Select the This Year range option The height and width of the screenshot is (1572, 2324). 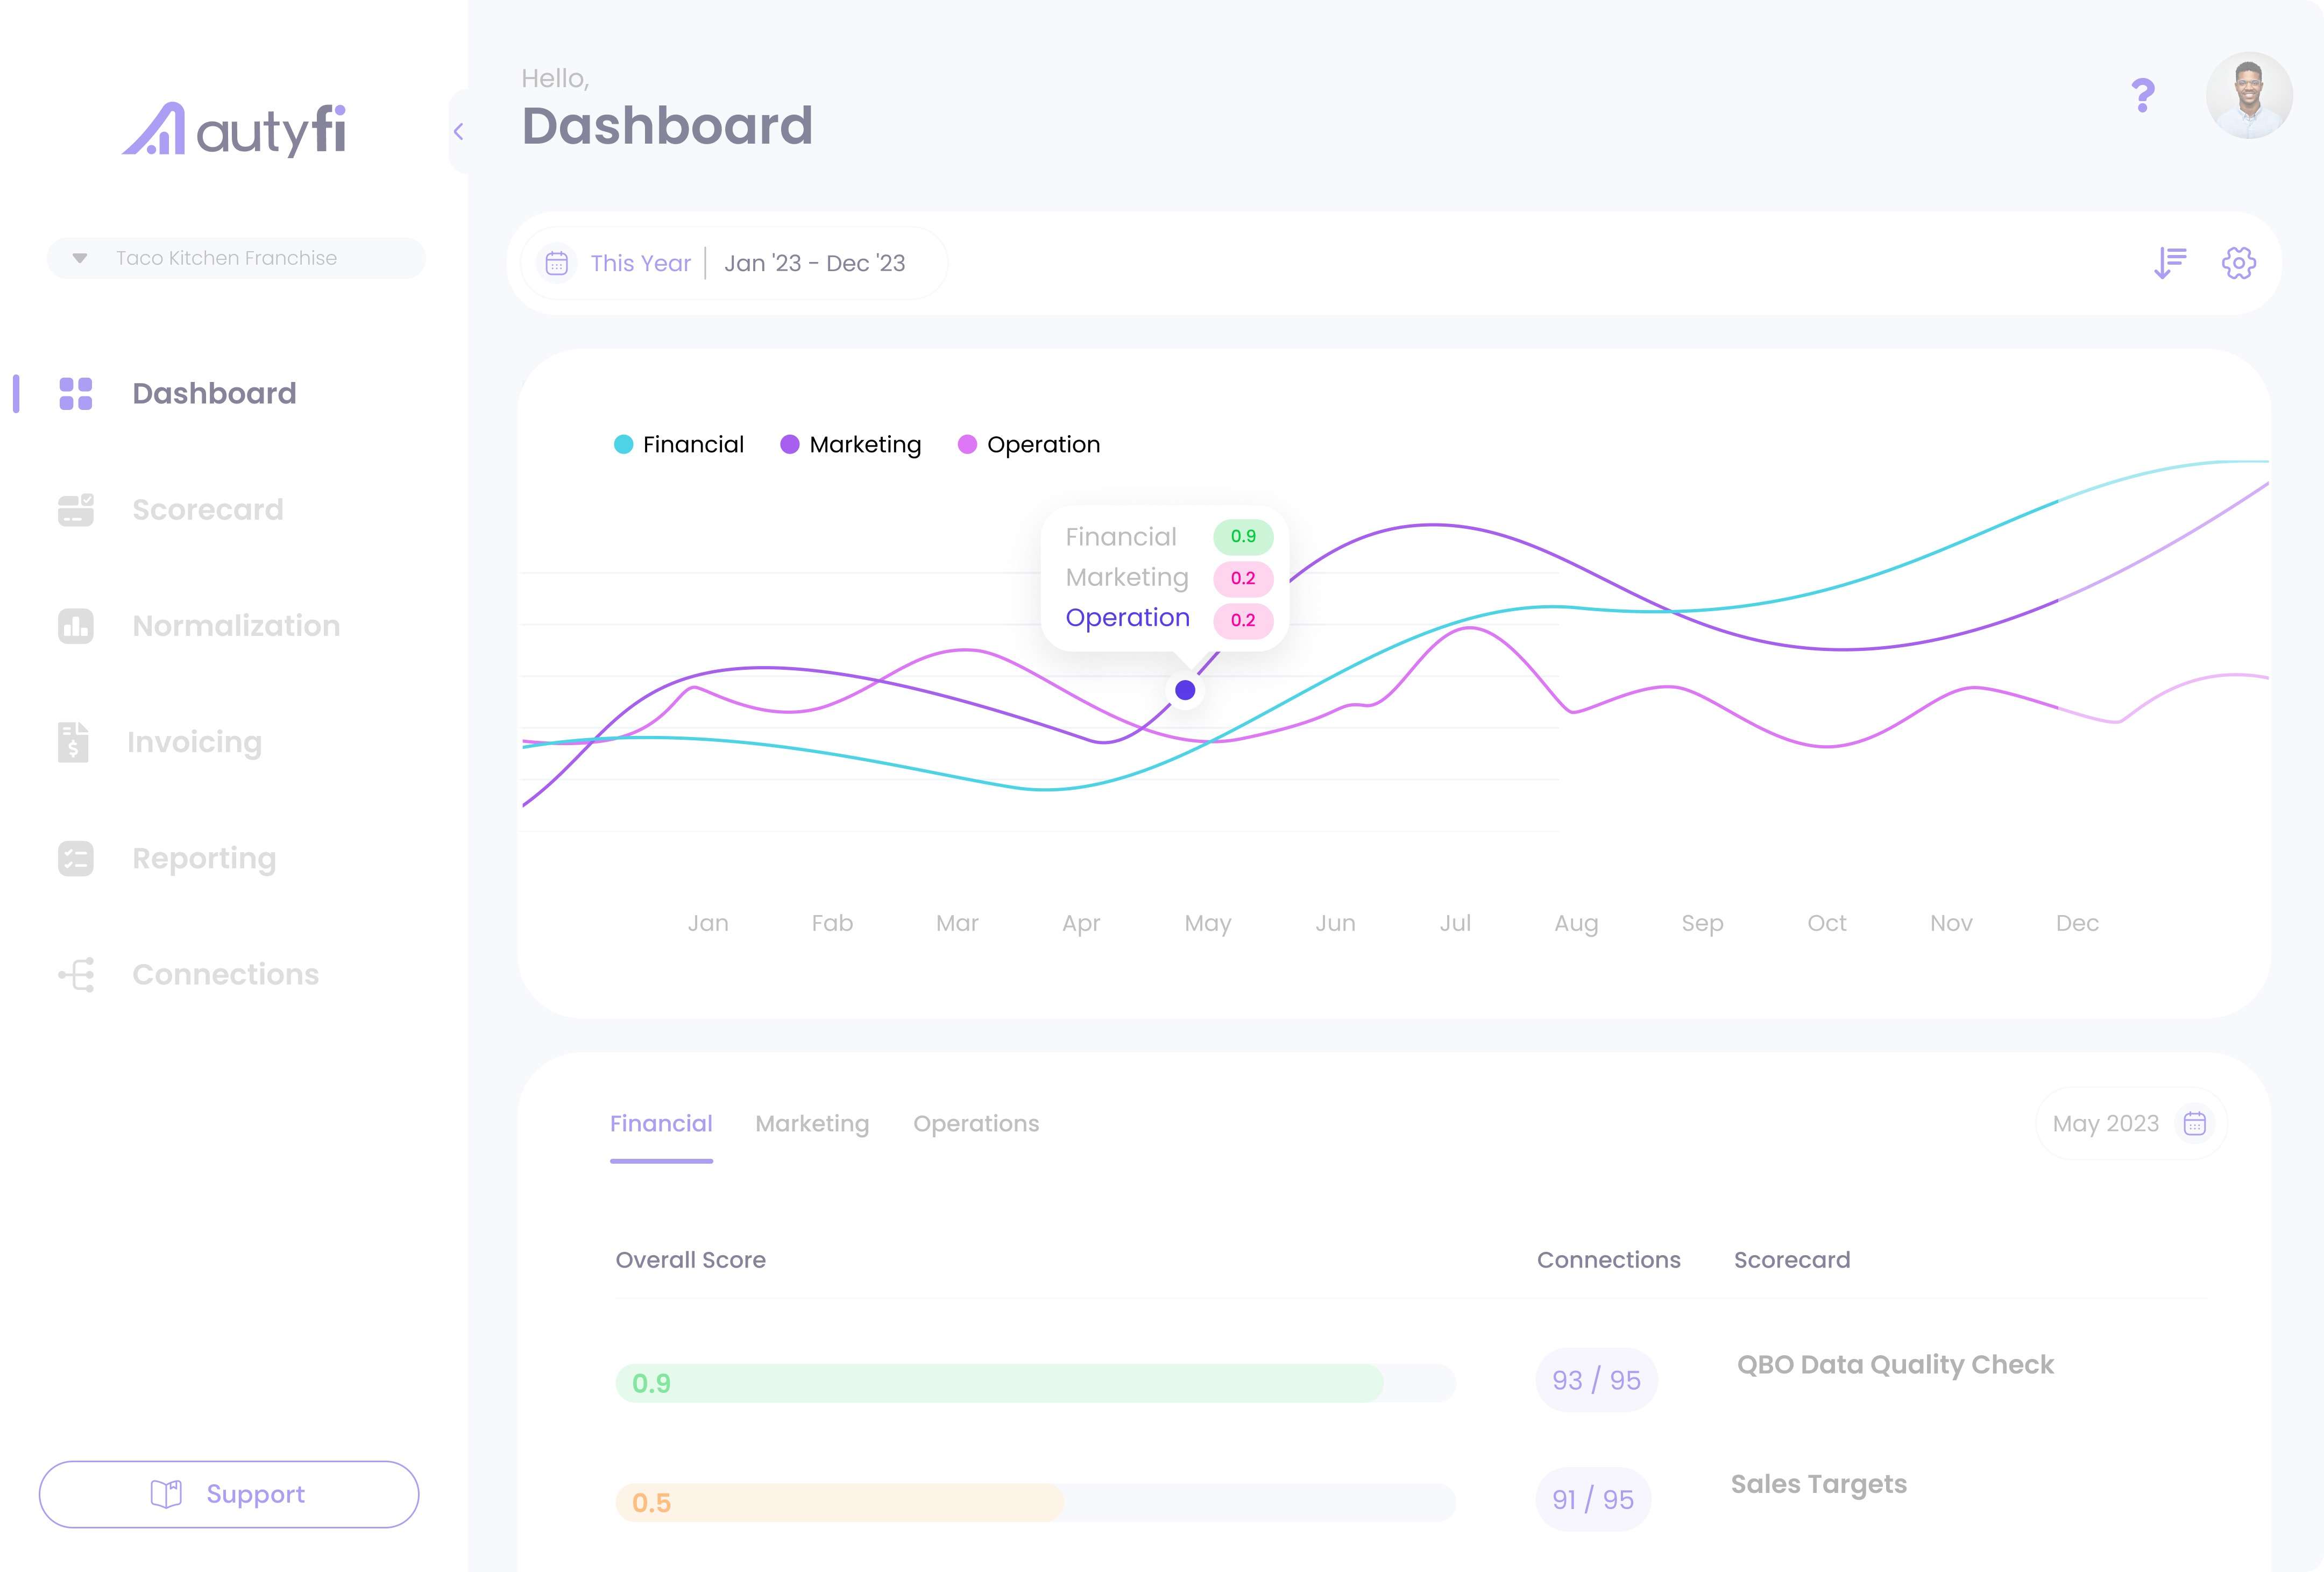click(x=640, y=263)
